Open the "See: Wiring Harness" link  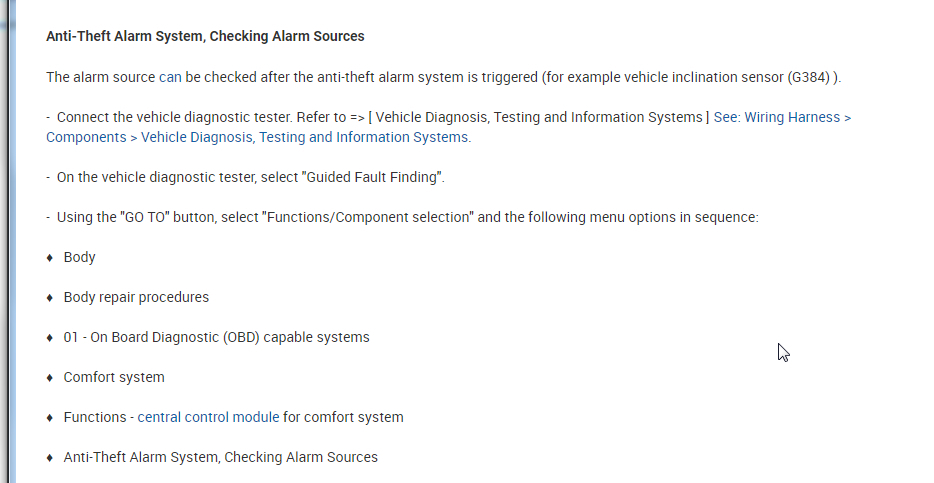point(782,117)
